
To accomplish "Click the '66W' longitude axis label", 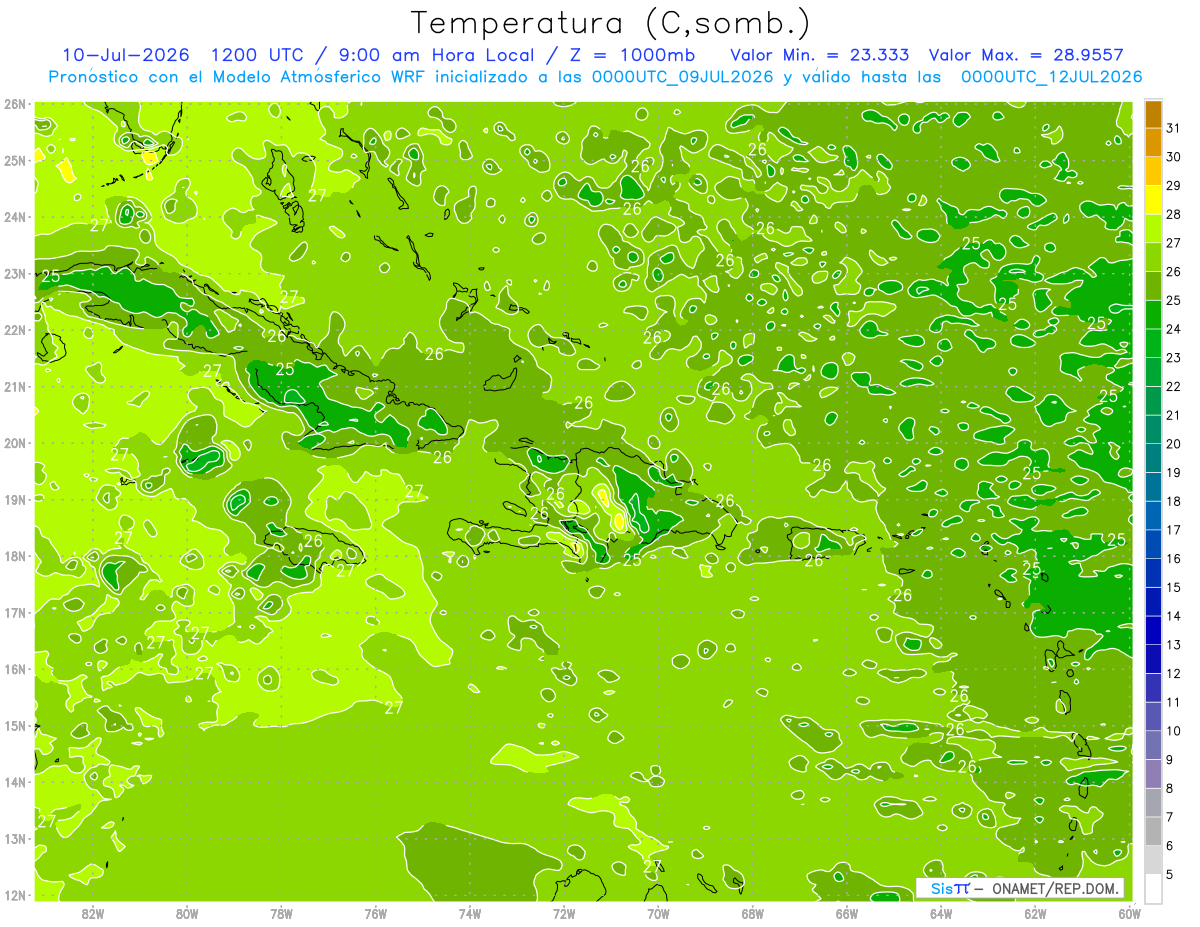I will point(847,914).
